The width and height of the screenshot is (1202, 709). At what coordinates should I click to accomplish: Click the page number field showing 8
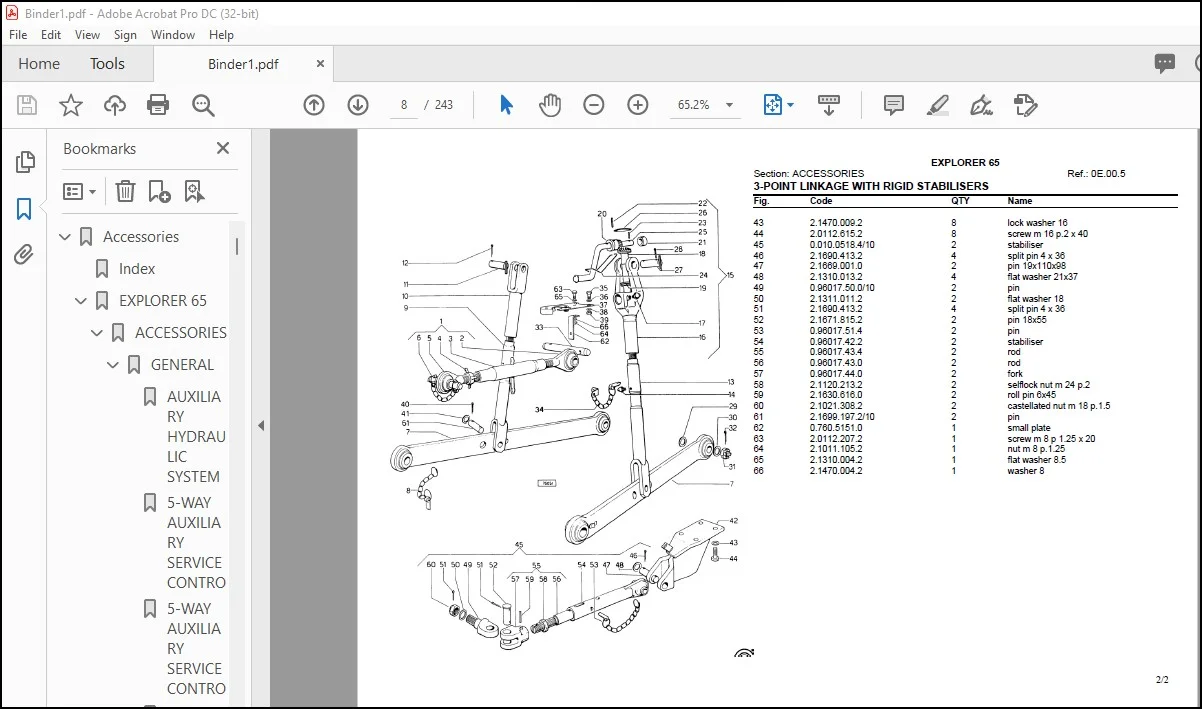pos(404,105)
